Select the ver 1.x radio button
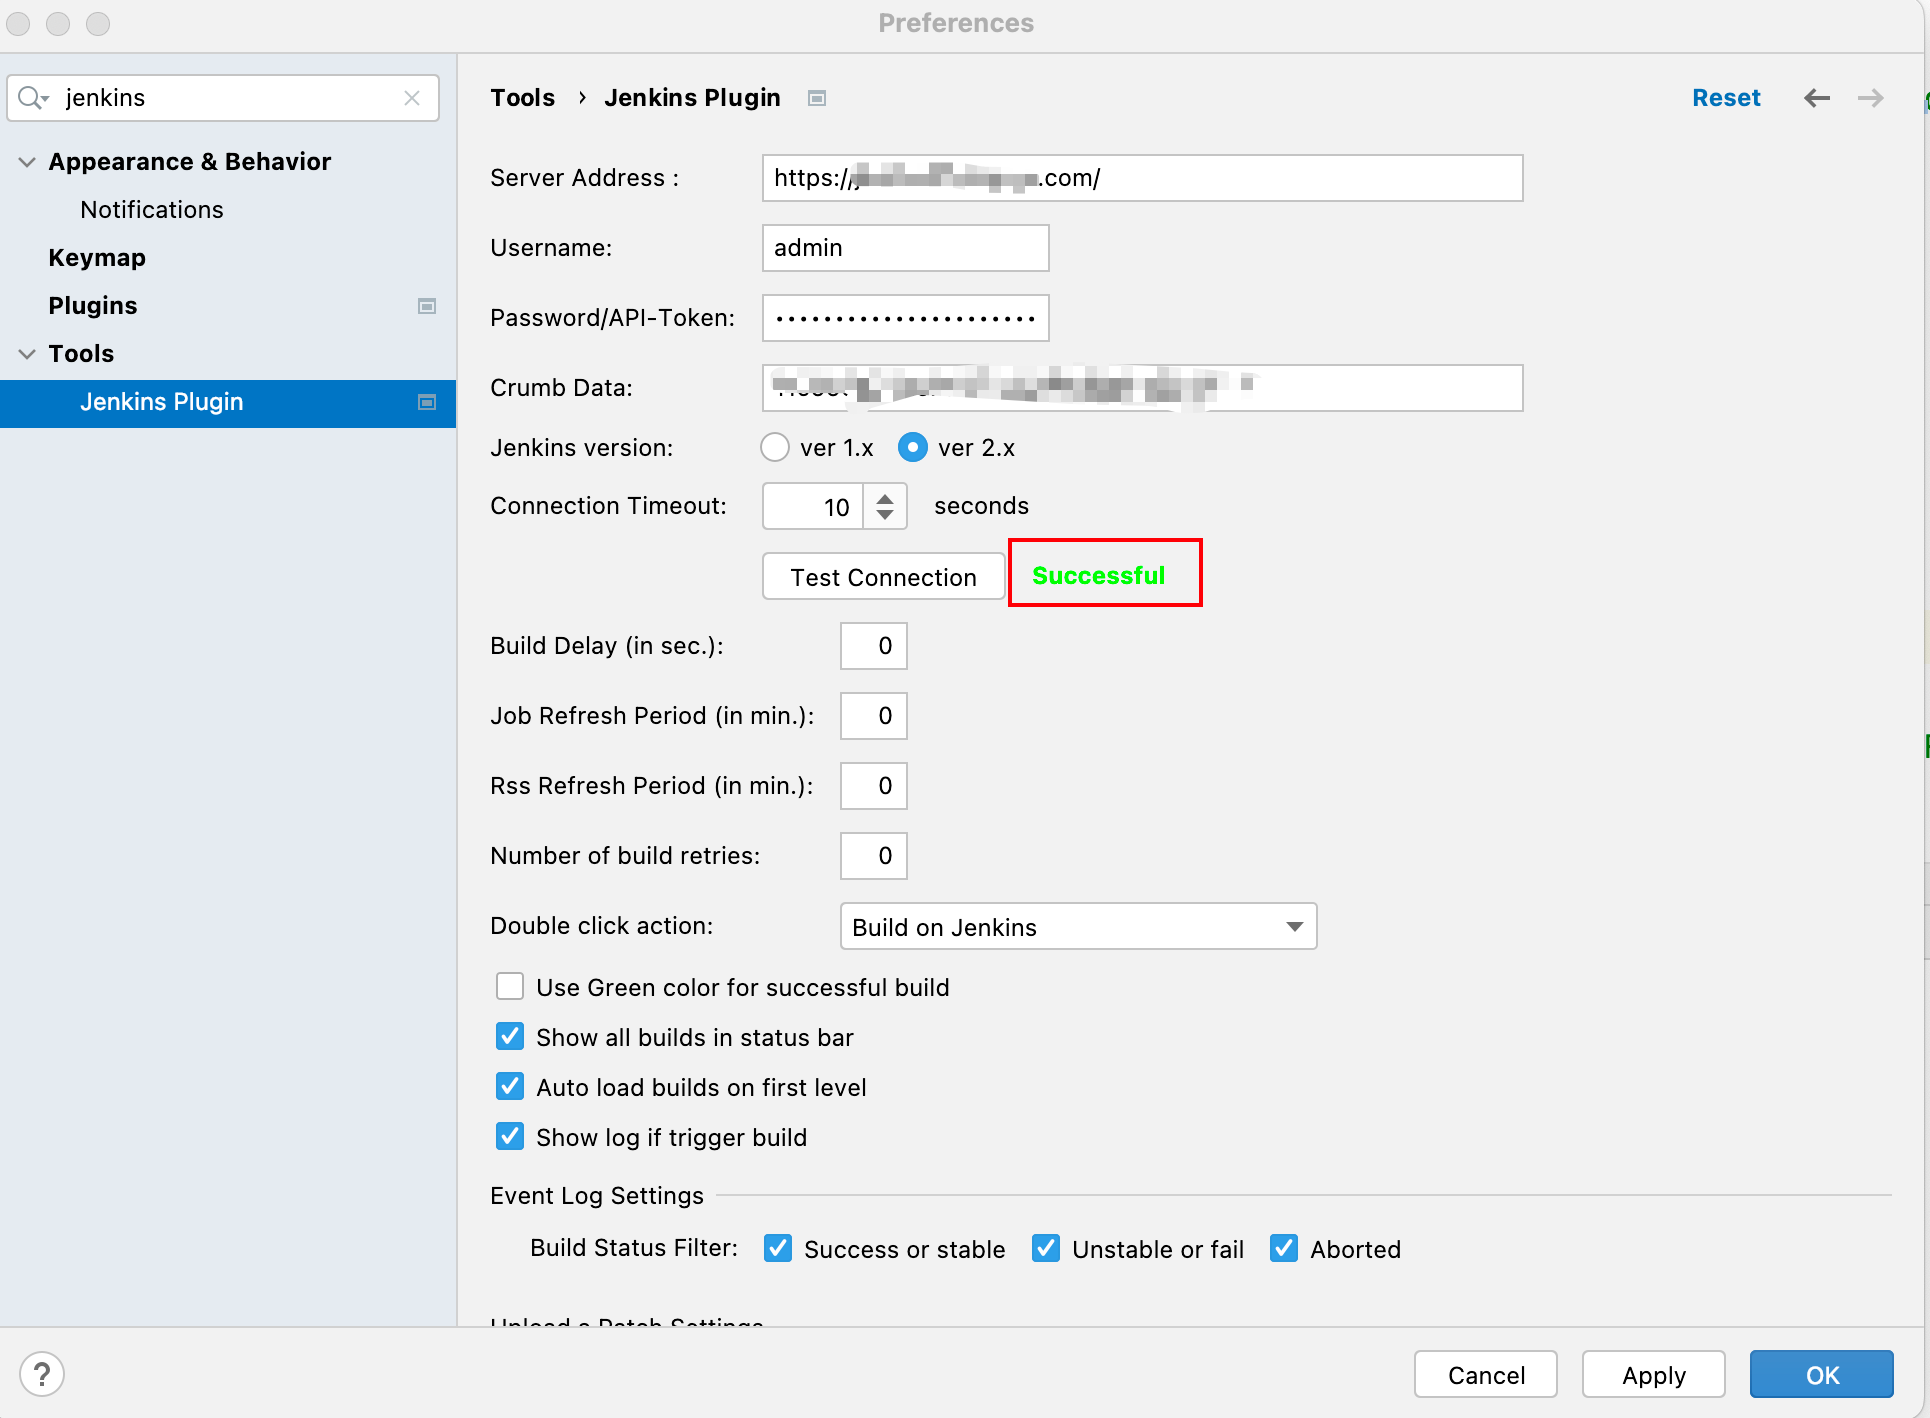 coord(775,447)
